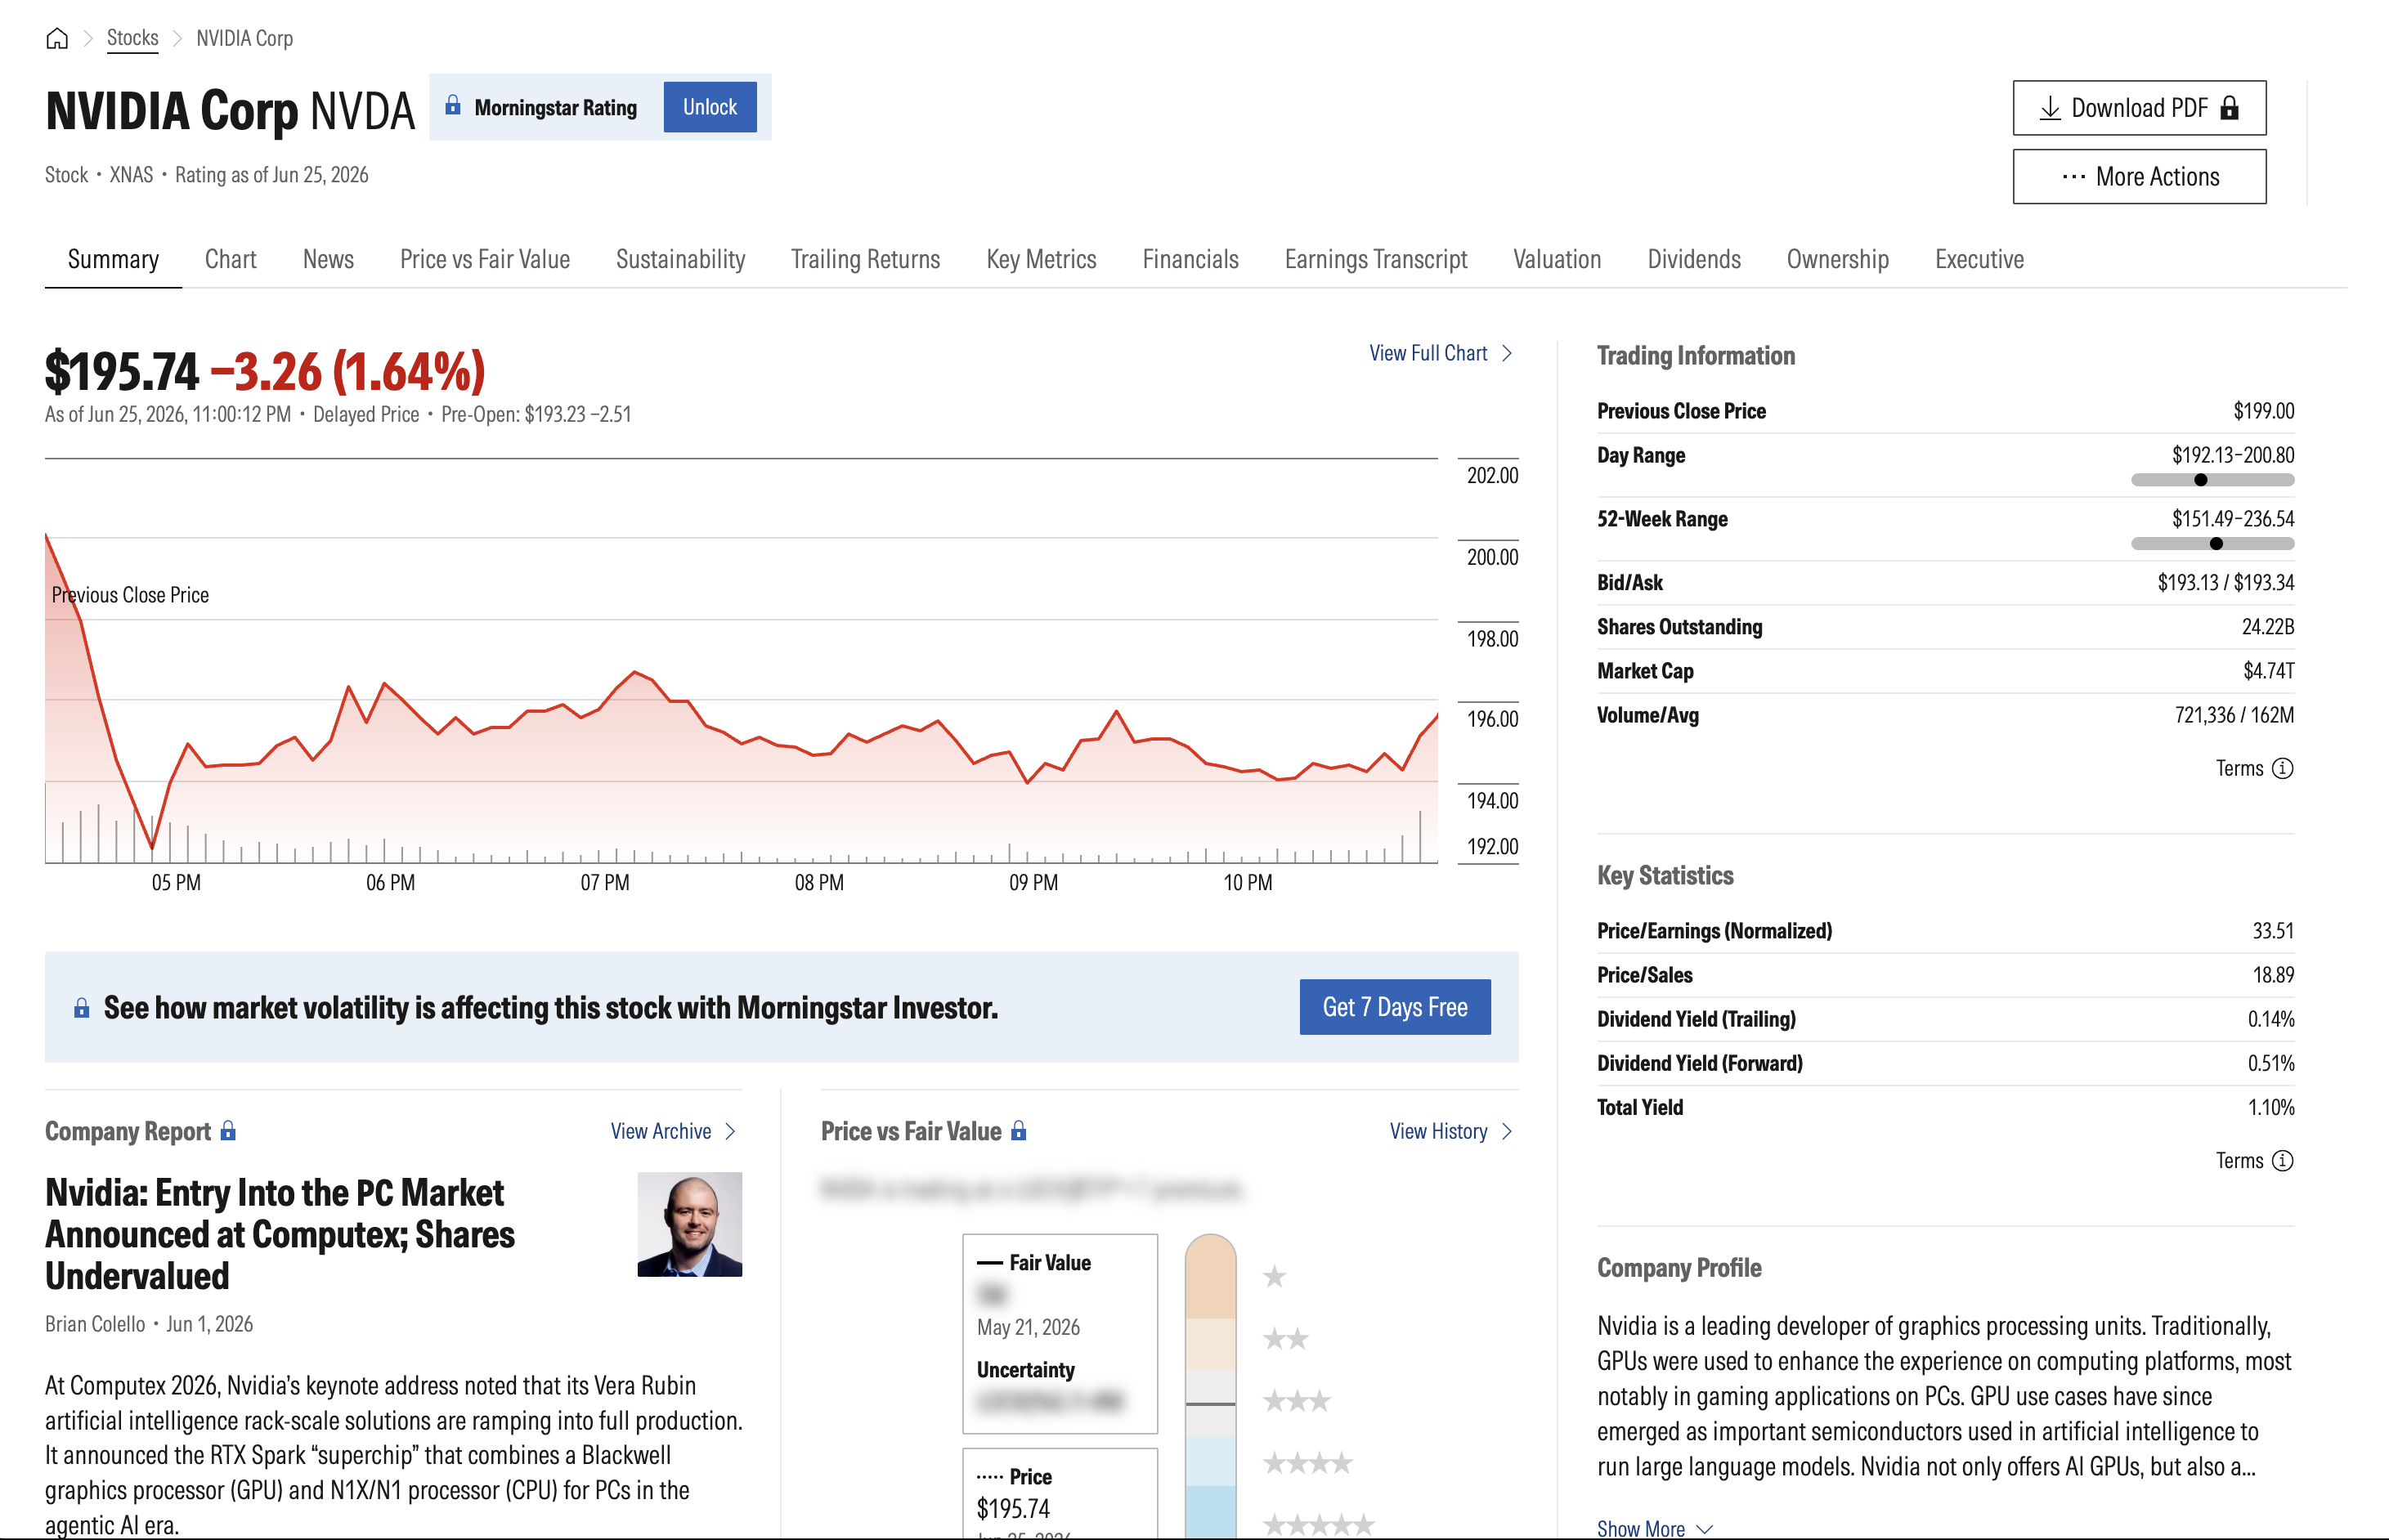This screenshot has width=2389, height=1540.
Task: Click lock icon in volatility banner
Action: 82,1008
